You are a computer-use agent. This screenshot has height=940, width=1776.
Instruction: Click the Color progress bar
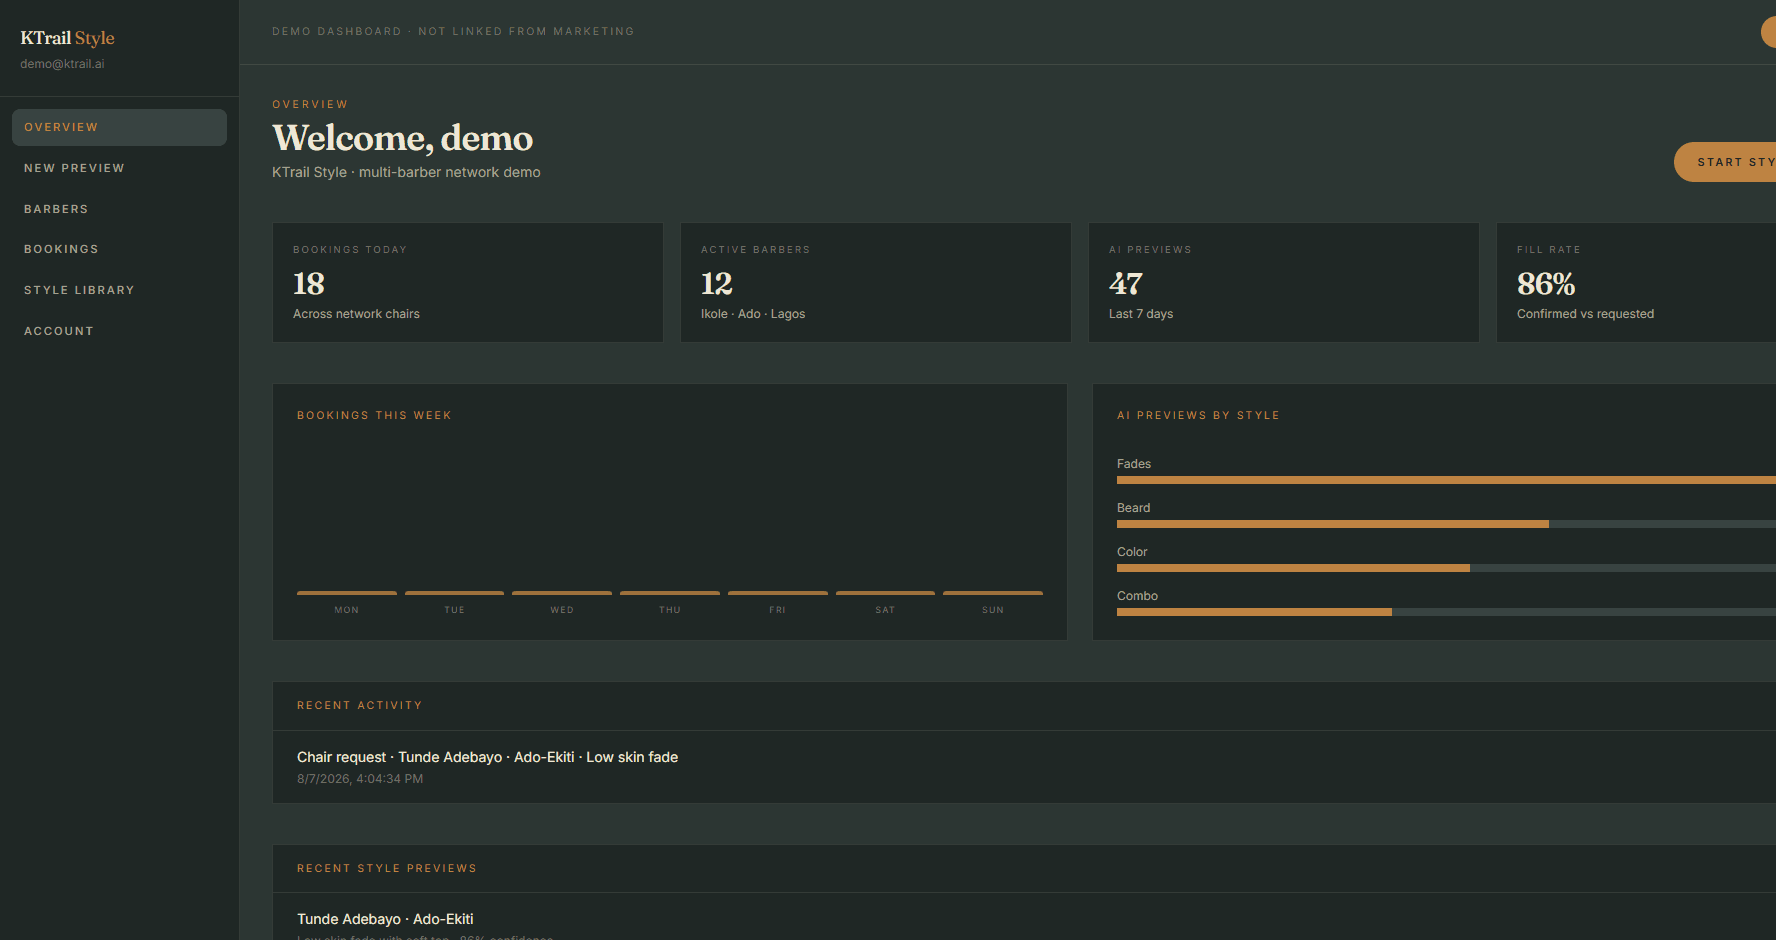[x=1446, y=568]
